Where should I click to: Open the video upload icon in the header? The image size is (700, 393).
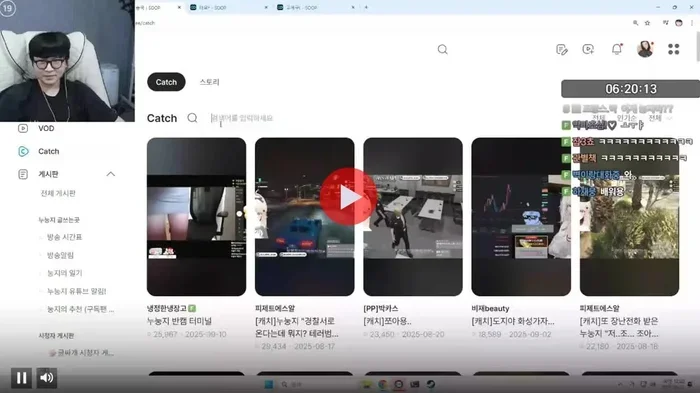point(588,49)
